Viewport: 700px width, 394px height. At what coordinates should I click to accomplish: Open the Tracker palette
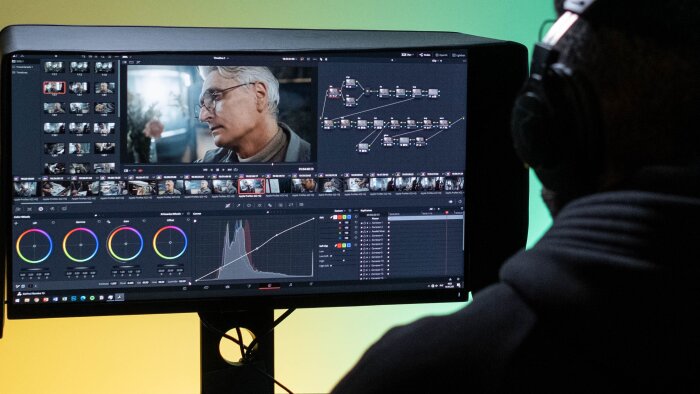point(260,205)
